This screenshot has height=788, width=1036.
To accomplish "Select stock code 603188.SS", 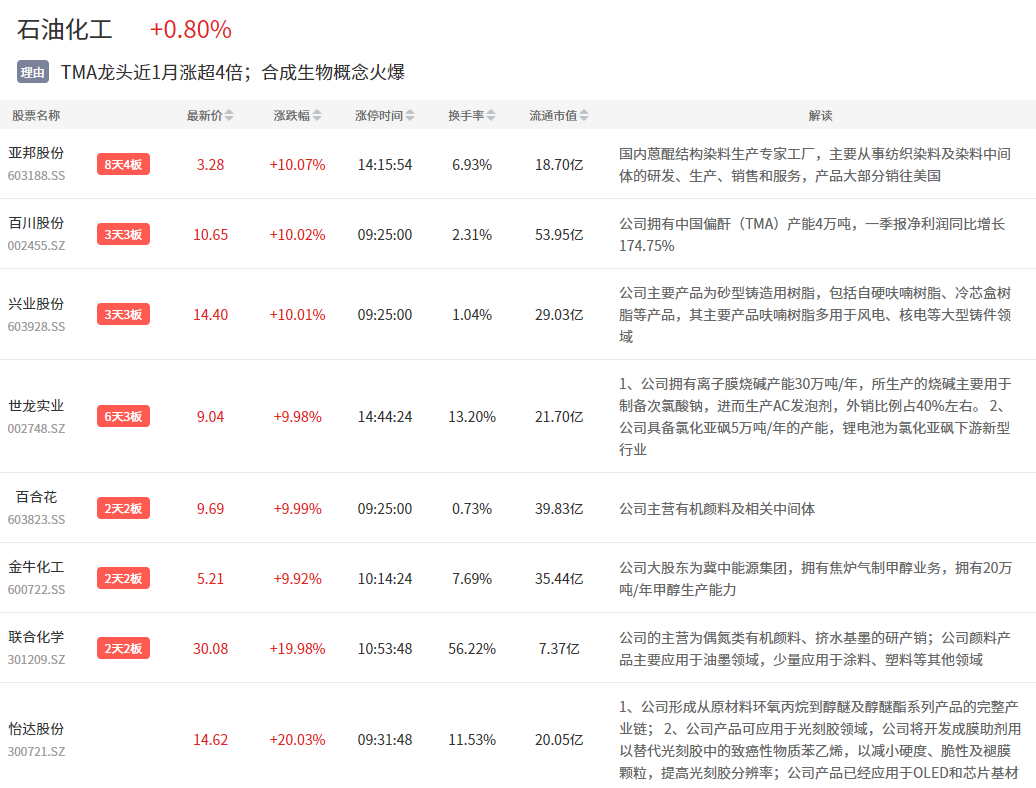I will [36, 176].
